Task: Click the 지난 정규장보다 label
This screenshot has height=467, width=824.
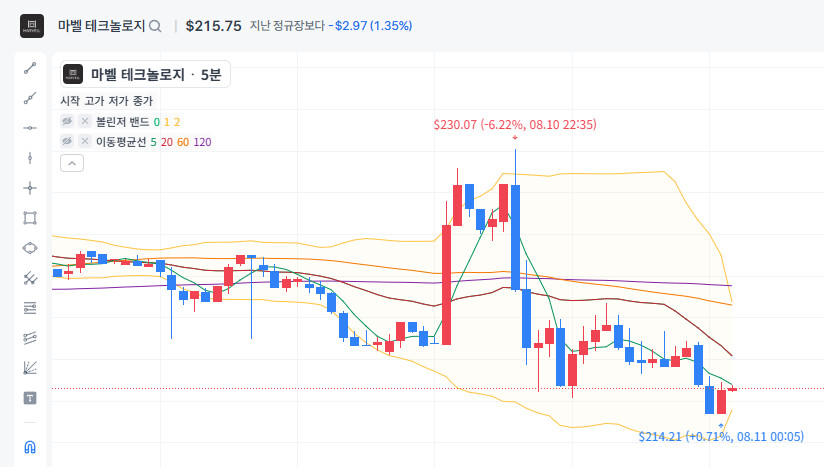Action: 287,26
